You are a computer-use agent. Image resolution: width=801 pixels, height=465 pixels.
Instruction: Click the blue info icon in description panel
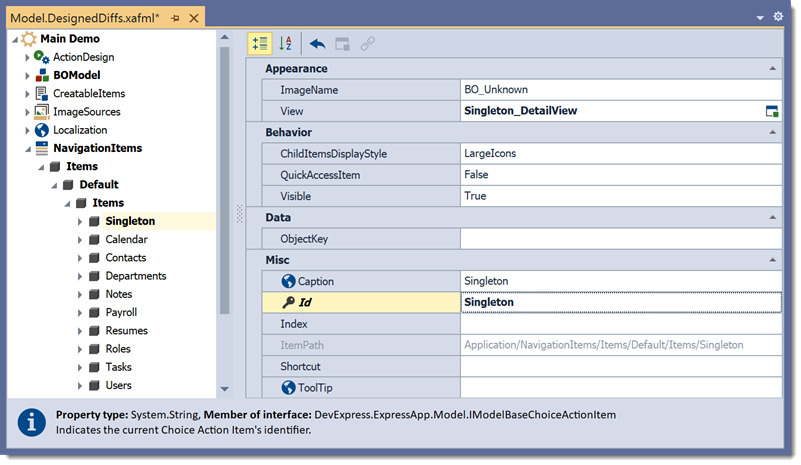[32, 422]
